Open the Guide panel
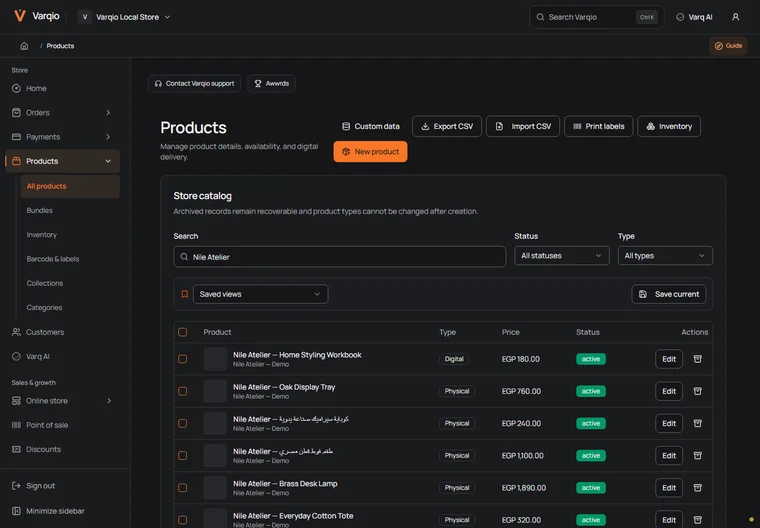Image resolution: width=760 pixels, height=528 pixels. pos(728,46)
